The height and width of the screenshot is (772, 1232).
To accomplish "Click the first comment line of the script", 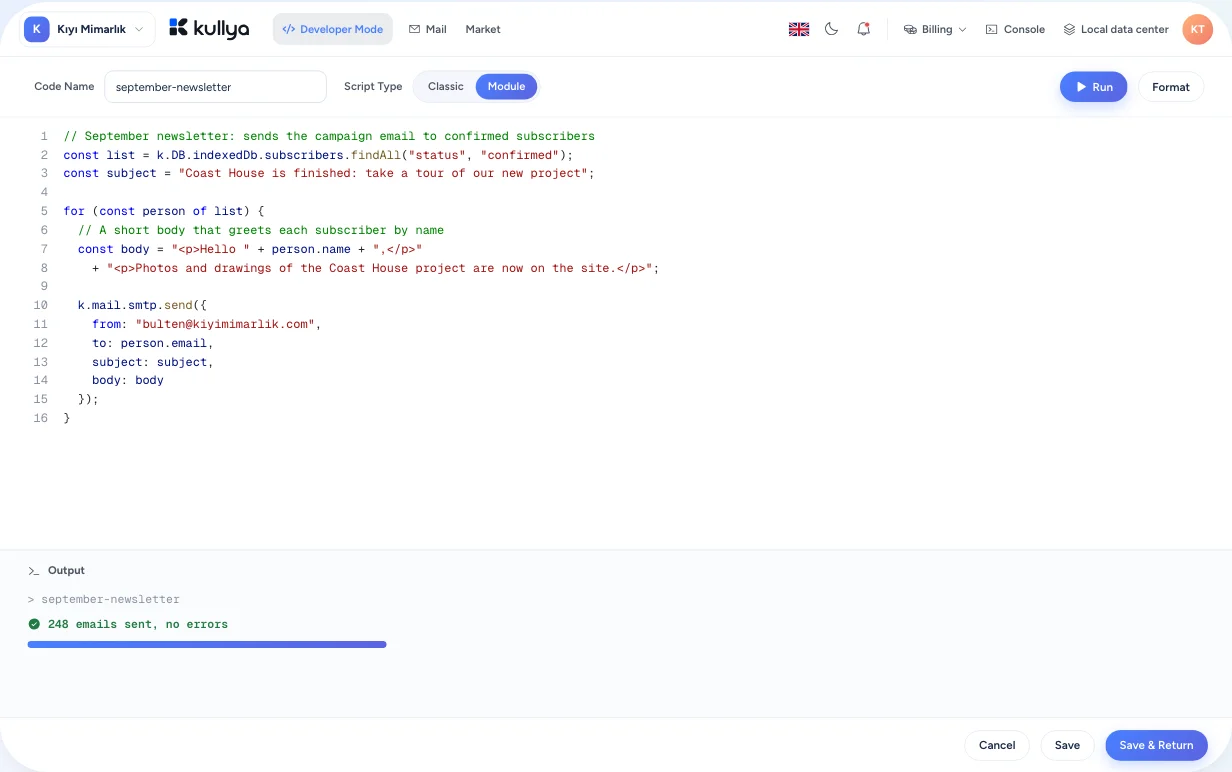I will [329, 136].
